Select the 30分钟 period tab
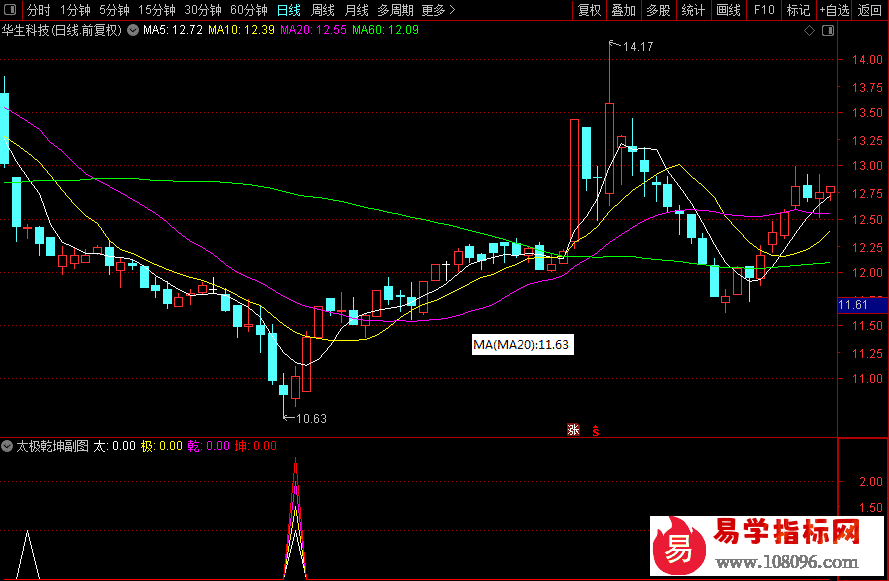Screen dimensions: 889x581 click(203, 10)
